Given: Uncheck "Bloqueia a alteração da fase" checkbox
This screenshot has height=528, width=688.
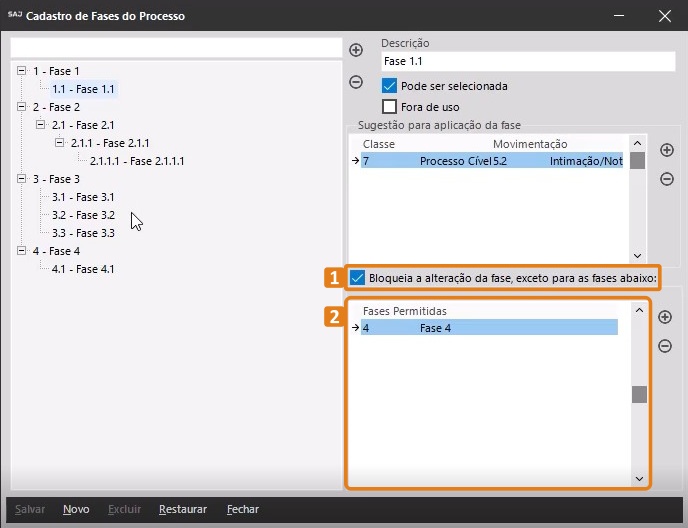Looking at the screenshot, I should click(x=358, y=277).
